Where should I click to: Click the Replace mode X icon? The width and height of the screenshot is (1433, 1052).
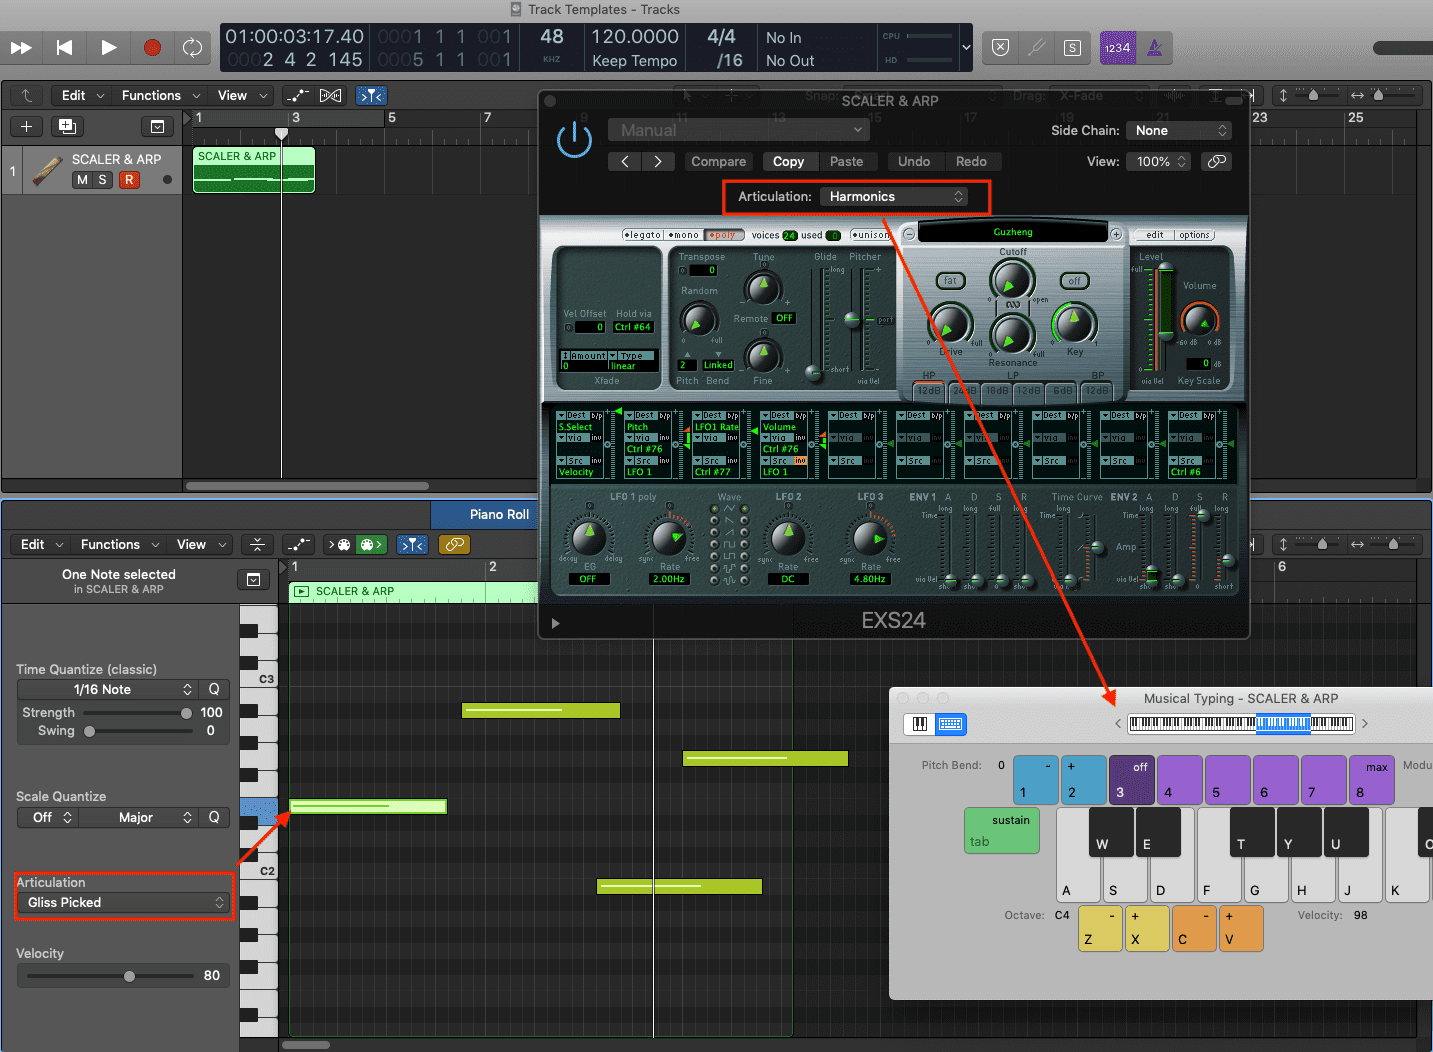pos(1000,47)
